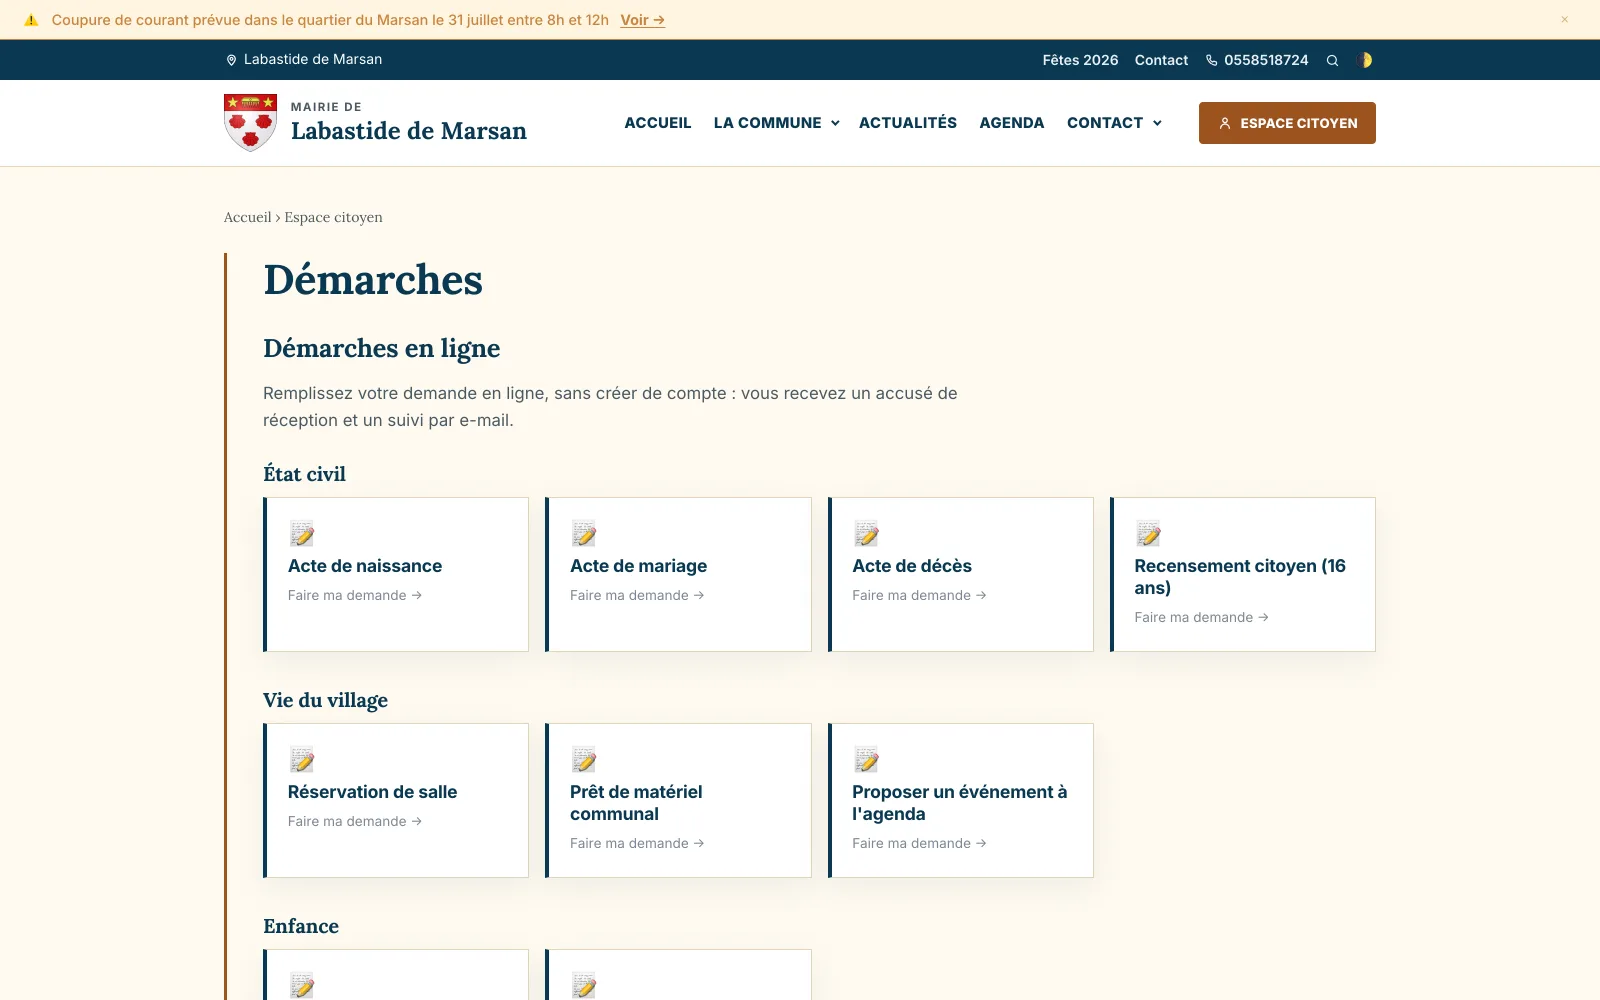Click 'Faire ma demande' under Recensement citoyen
Screen dimensions: 1600x1000
pos(1201,617)
